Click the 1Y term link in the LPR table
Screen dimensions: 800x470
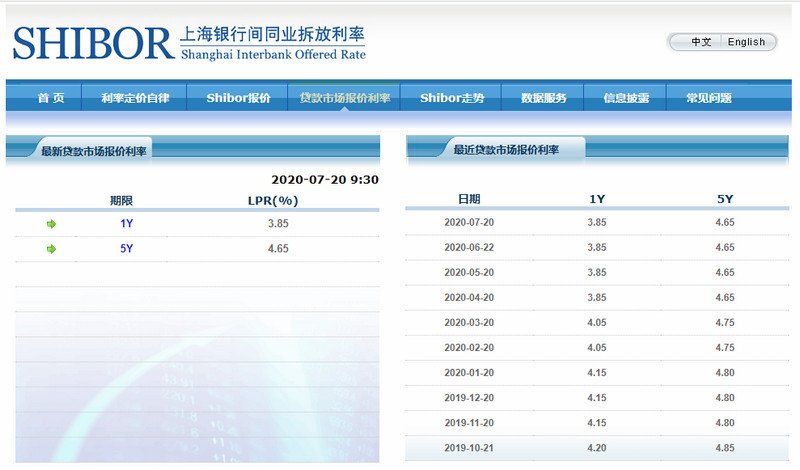click(127, 224)
